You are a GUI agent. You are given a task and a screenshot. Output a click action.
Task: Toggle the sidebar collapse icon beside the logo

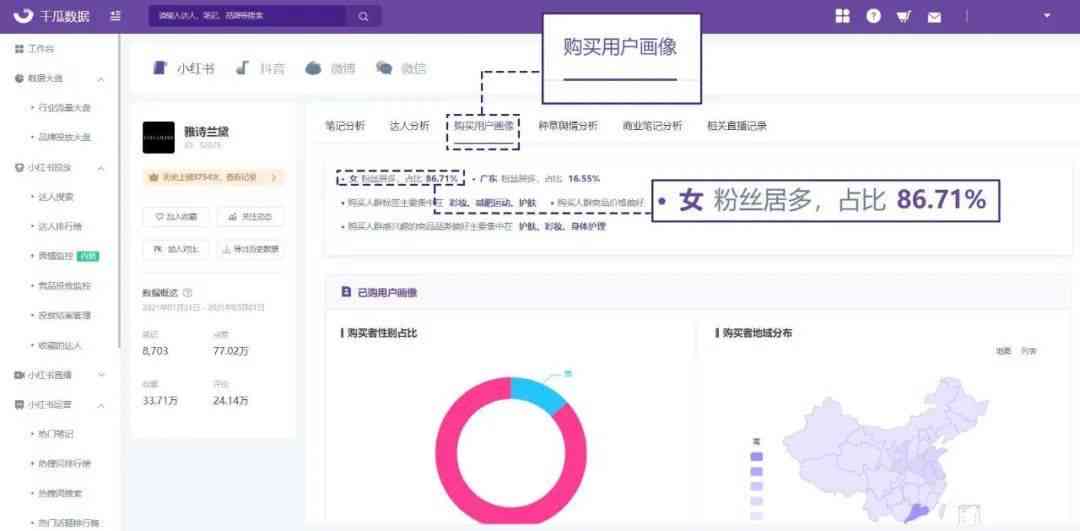(115, 16)
